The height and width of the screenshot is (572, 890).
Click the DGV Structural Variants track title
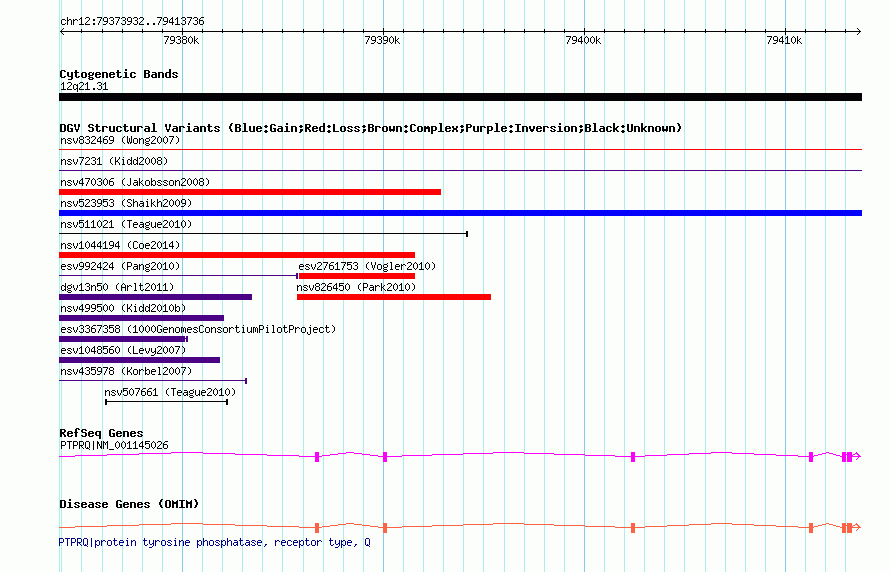coord(371,128)
